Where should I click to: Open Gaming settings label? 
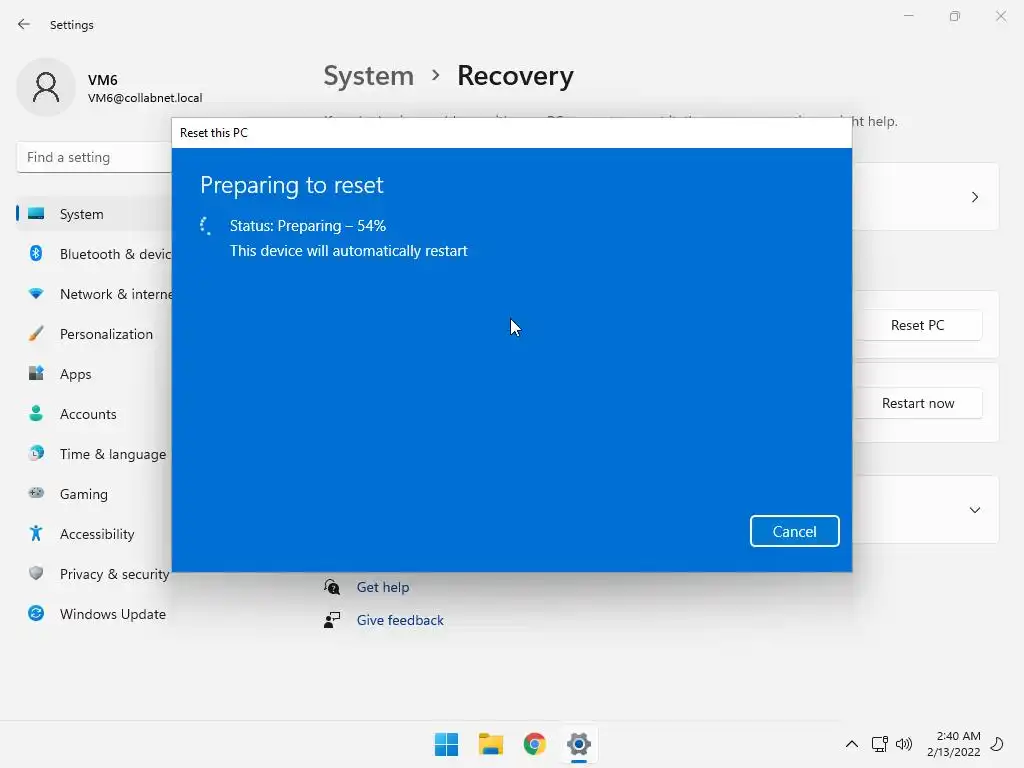(84, 494)
